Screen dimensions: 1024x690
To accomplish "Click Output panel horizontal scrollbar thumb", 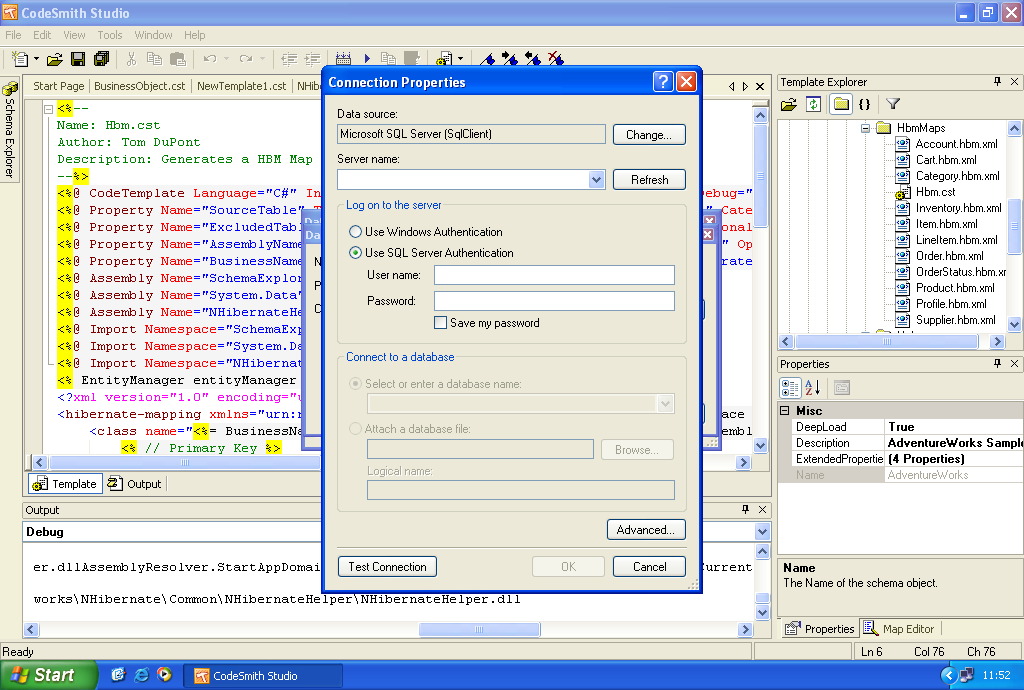I will (x=479, y=629).
